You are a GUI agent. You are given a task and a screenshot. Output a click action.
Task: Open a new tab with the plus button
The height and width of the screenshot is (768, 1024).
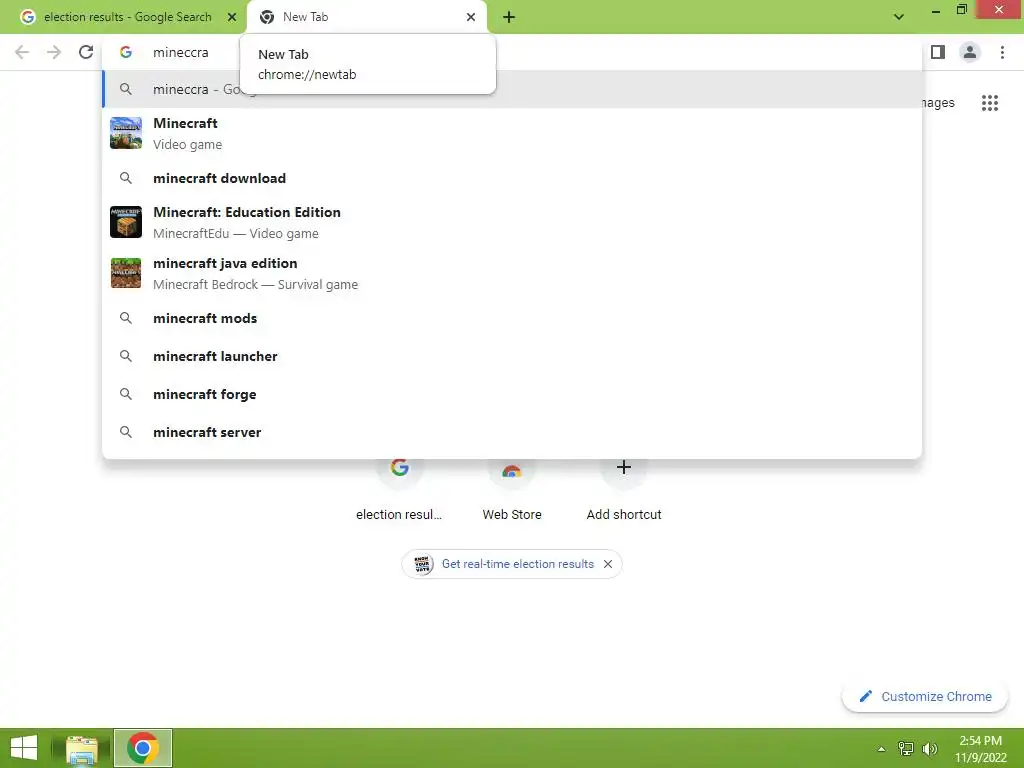[509, 17]
